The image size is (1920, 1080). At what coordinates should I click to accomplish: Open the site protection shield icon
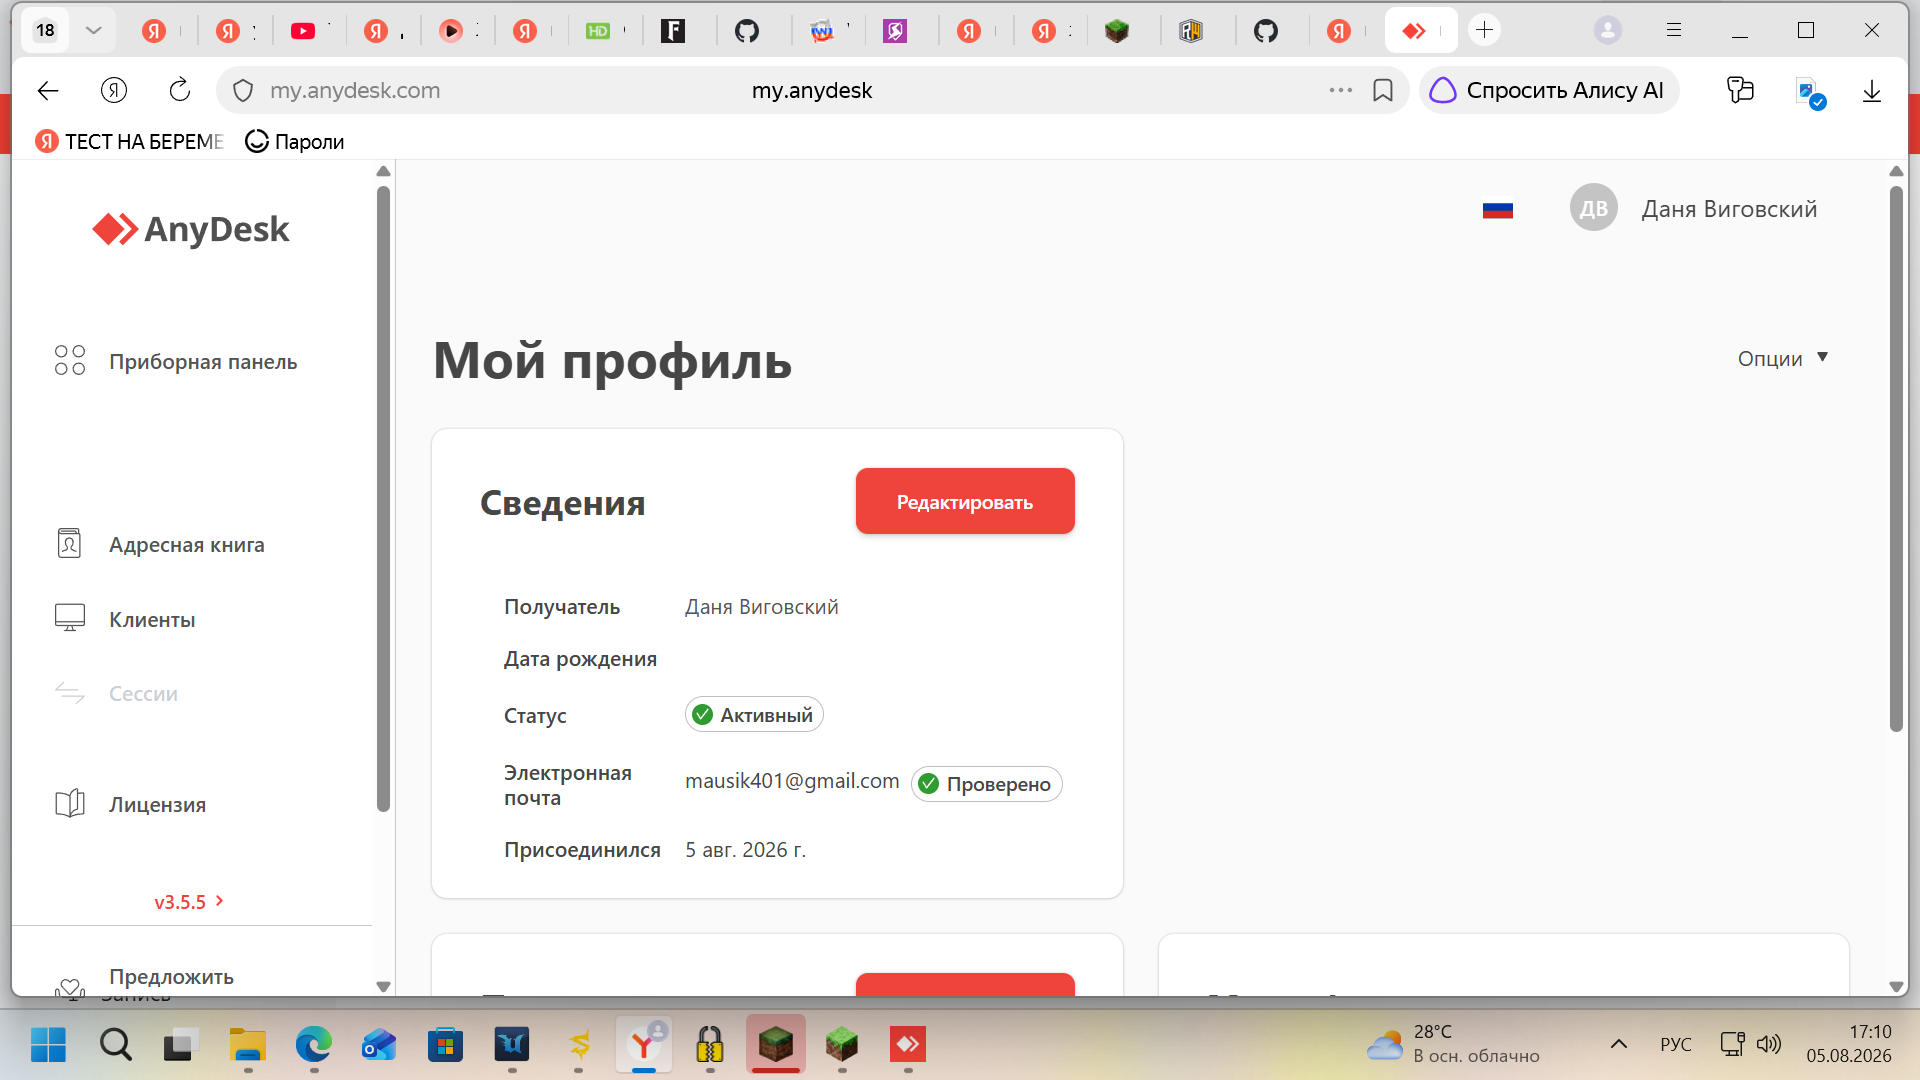(x=243, y=91)
